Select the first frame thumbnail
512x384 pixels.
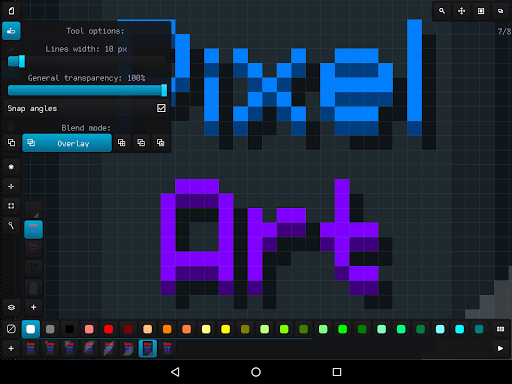(x=31, y=348)
